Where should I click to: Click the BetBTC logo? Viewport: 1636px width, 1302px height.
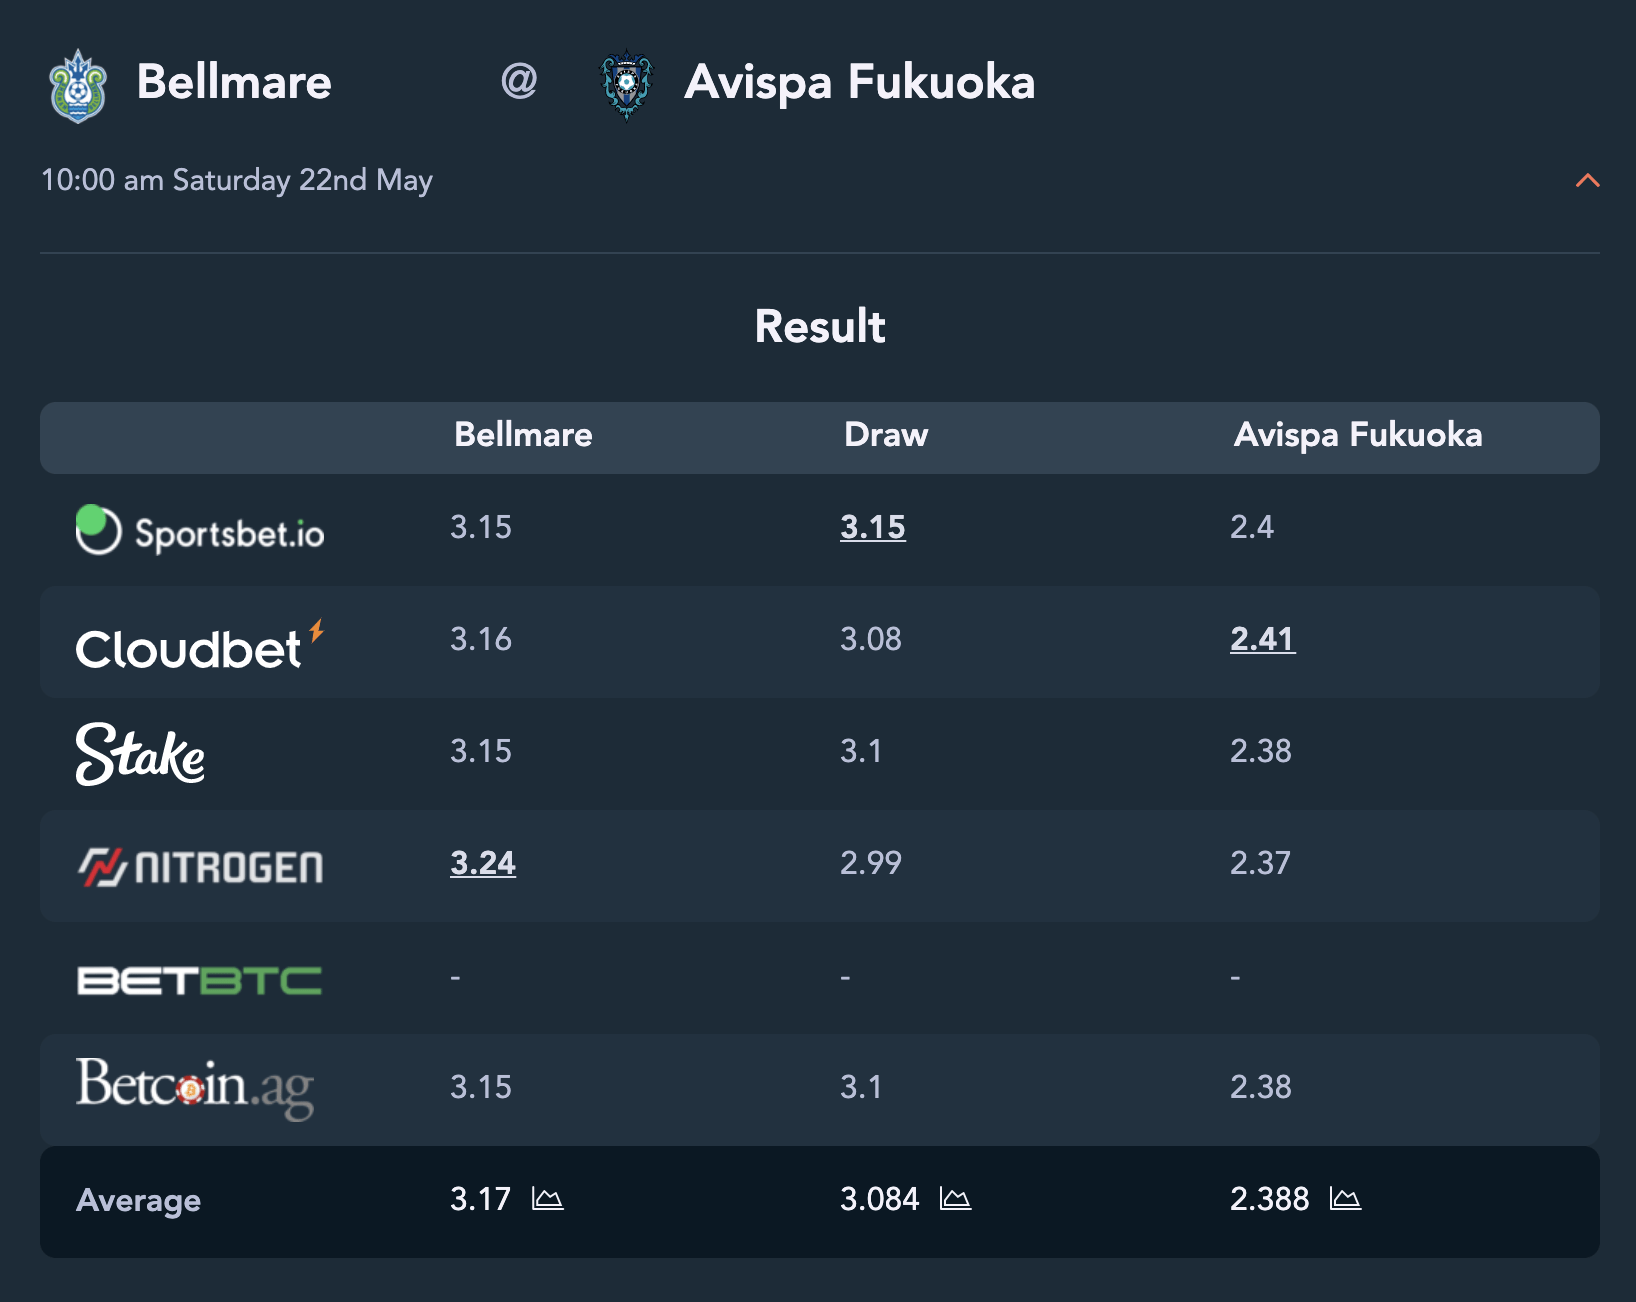[x=200, y=980]
